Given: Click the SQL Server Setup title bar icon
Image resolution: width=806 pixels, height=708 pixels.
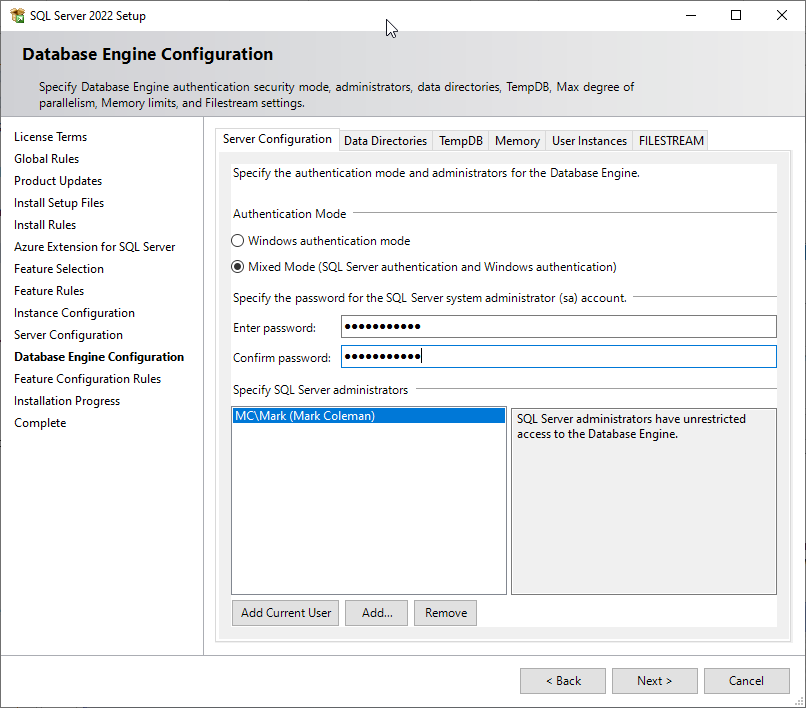Looking at the screenshot, I should point(17,16).
